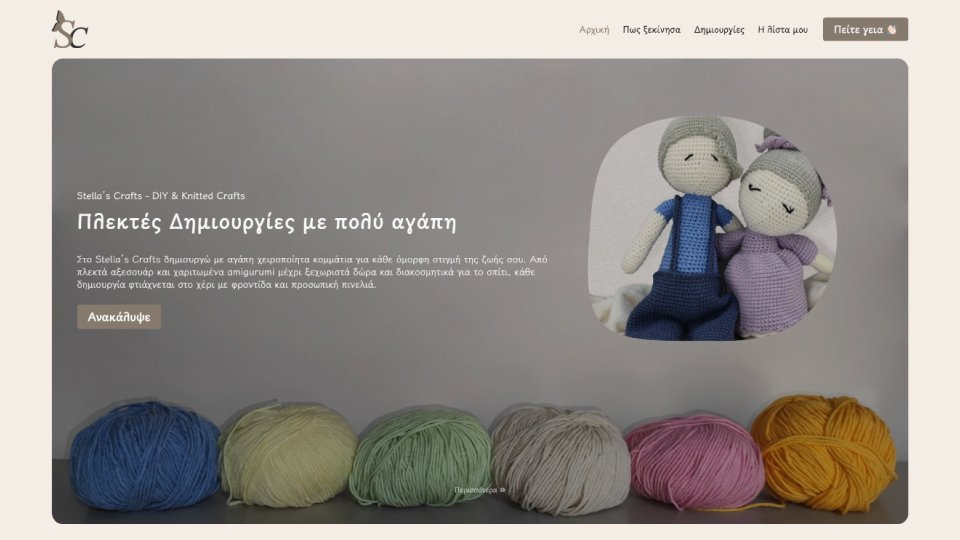Click the waving hand emoji icon

pos(892,29)
